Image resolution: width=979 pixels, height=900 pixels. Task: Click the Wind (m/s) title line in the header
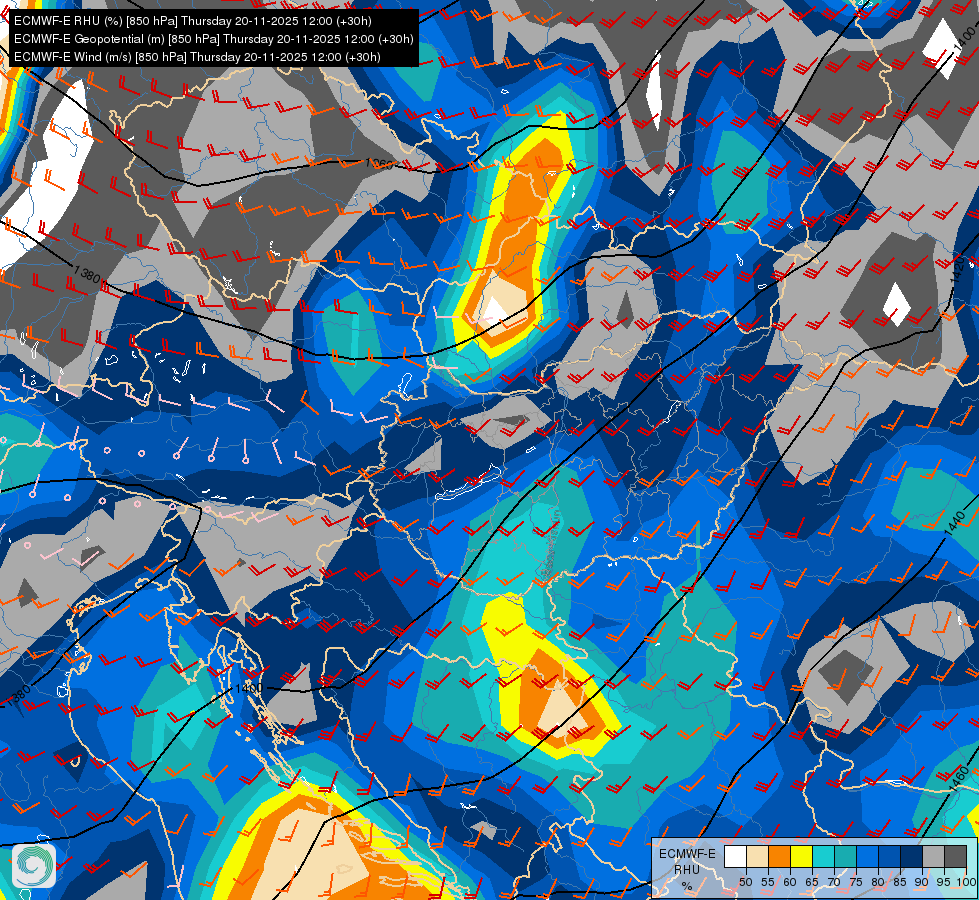197,57
